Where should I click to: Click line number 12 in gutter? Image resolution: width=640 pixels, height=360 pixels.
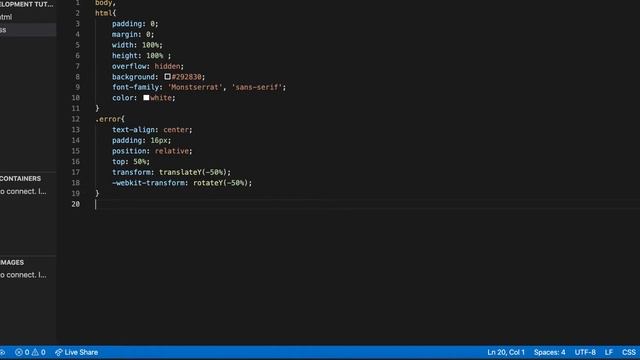click(x=76, y=119)
